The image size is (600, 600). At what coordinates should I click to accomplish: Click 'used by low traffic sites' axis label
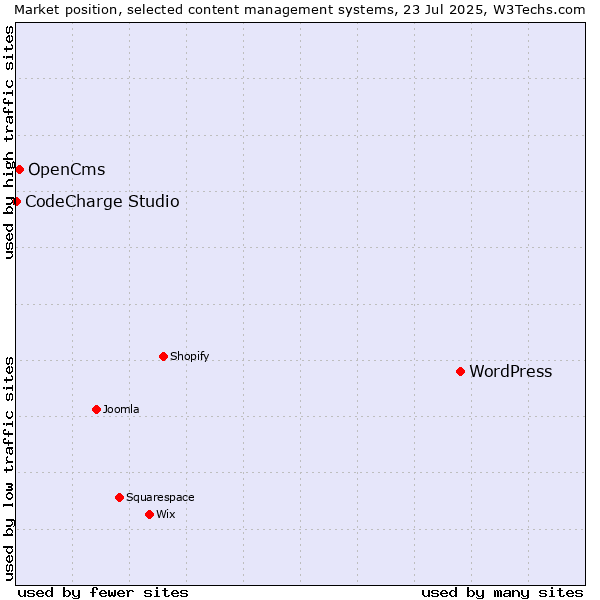click(x=8, y=469)
